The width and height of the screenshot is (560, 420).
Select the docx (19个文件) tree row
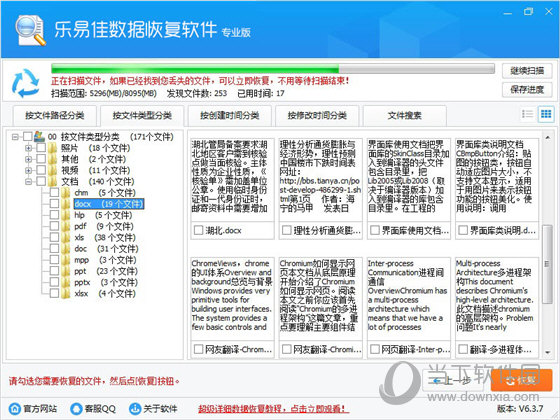(x=109, y=204)
